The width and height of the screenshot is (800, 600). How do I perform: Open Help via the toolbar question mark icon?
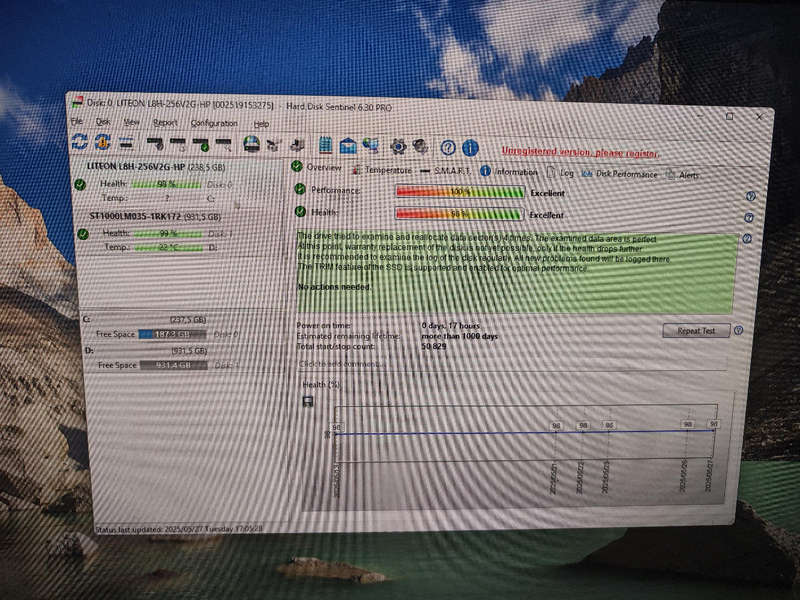coord(448,148)
